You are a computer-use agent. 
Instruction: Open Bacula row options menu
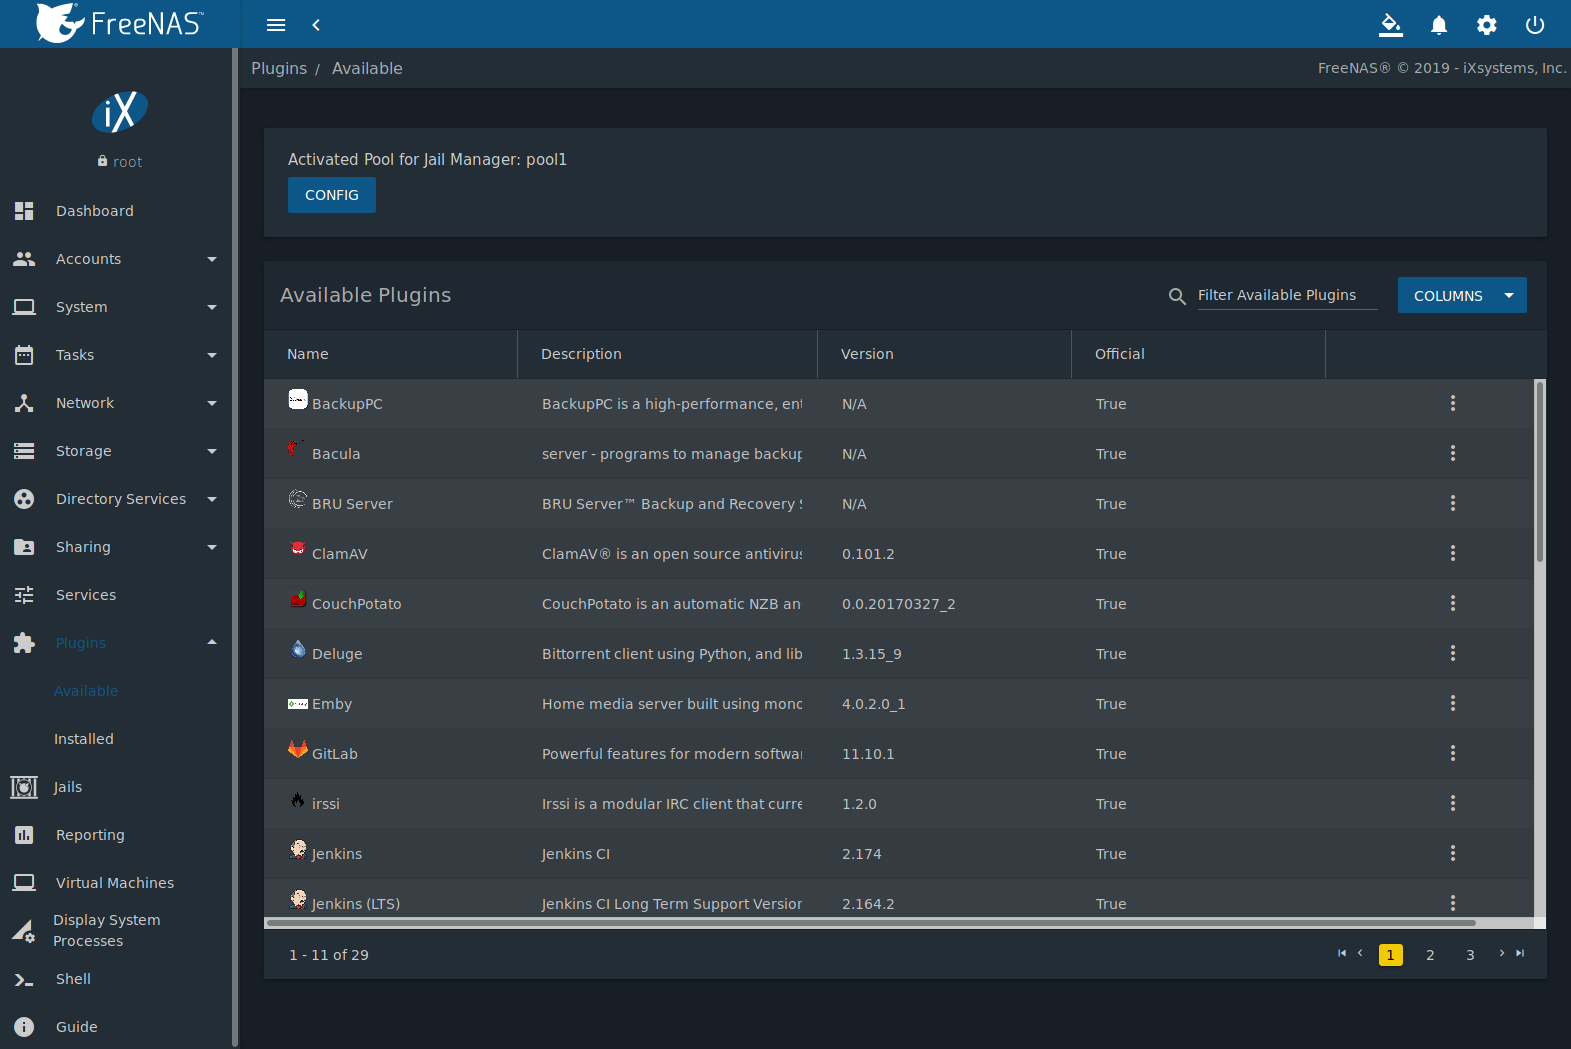point(1453,453)
